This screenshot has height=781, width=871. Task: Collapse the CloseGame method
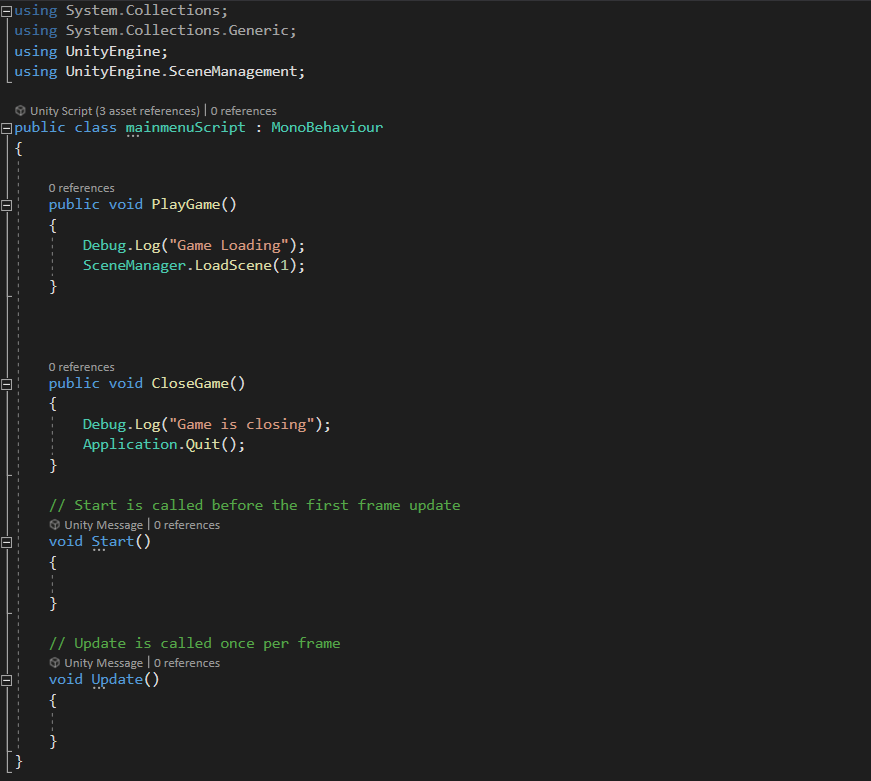point(6,384)
